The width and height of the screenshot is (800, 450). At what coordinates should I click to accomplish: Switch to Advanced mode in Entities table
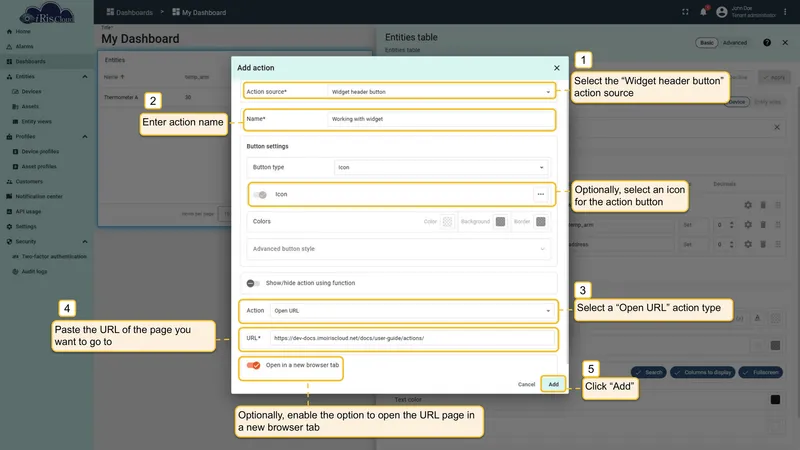(734, 43)
